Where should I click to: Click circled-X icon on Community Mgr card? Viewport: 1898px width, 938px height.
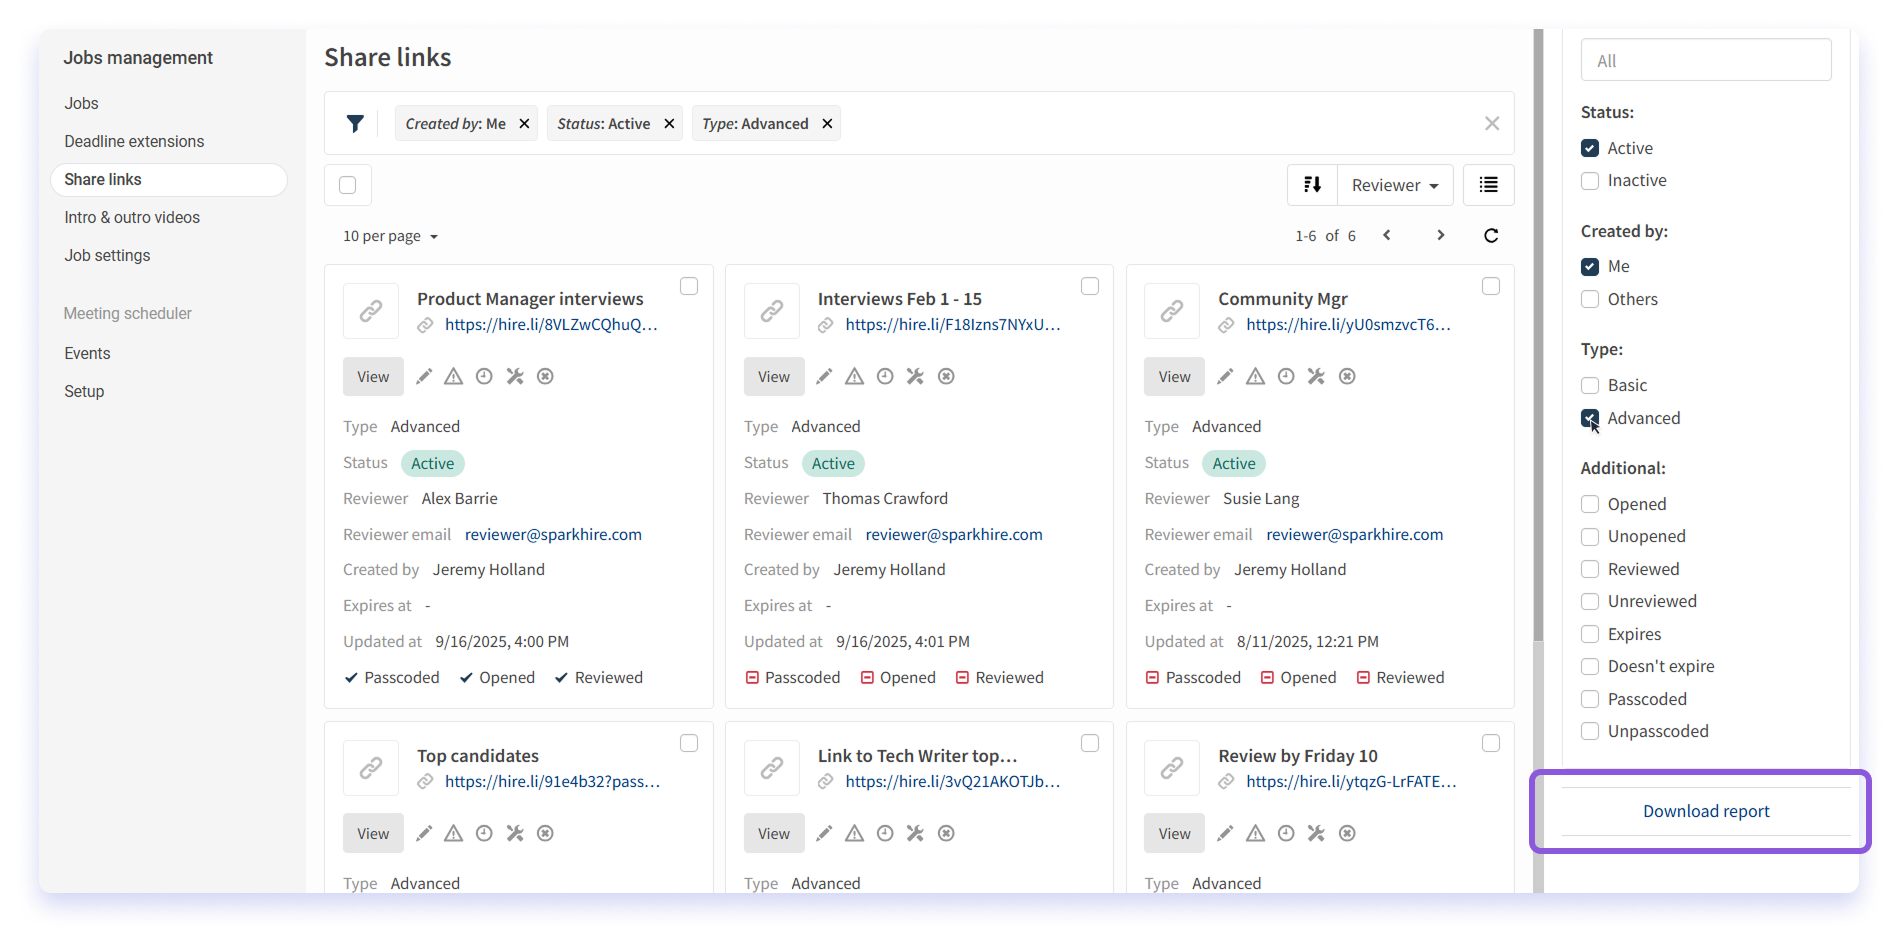(1347, 377)
